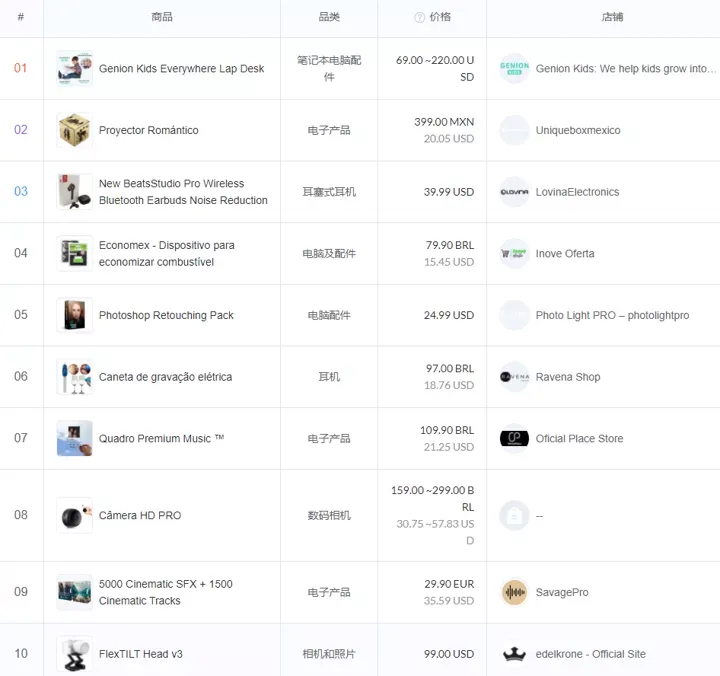720x676 pixels.
Task: Open the Ravena Shop store logo
Action: [x=514, y=377]
